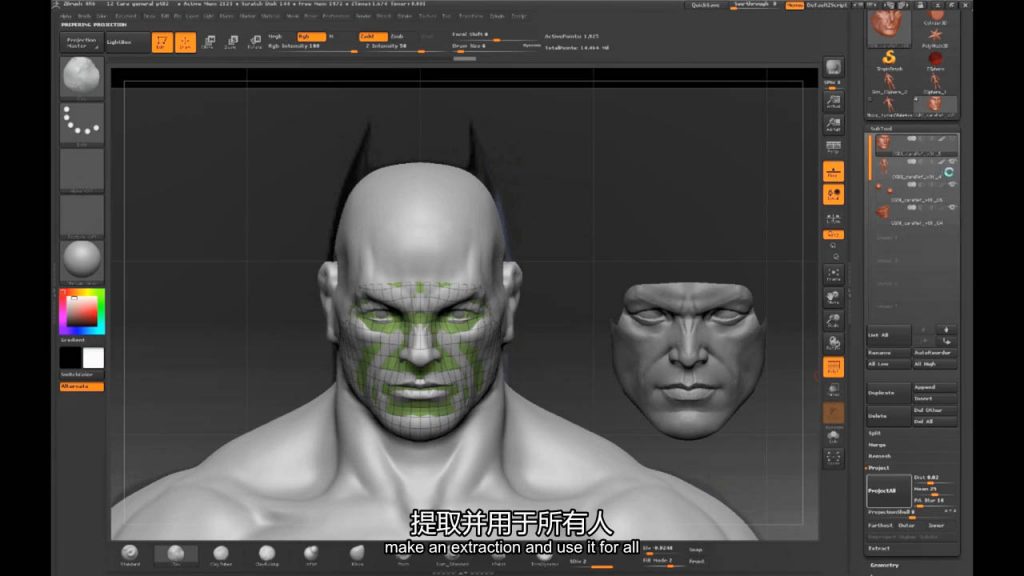Click the Del Other button
The height and width of the screenshot is (576, 1024).
[x=935, y=410]
